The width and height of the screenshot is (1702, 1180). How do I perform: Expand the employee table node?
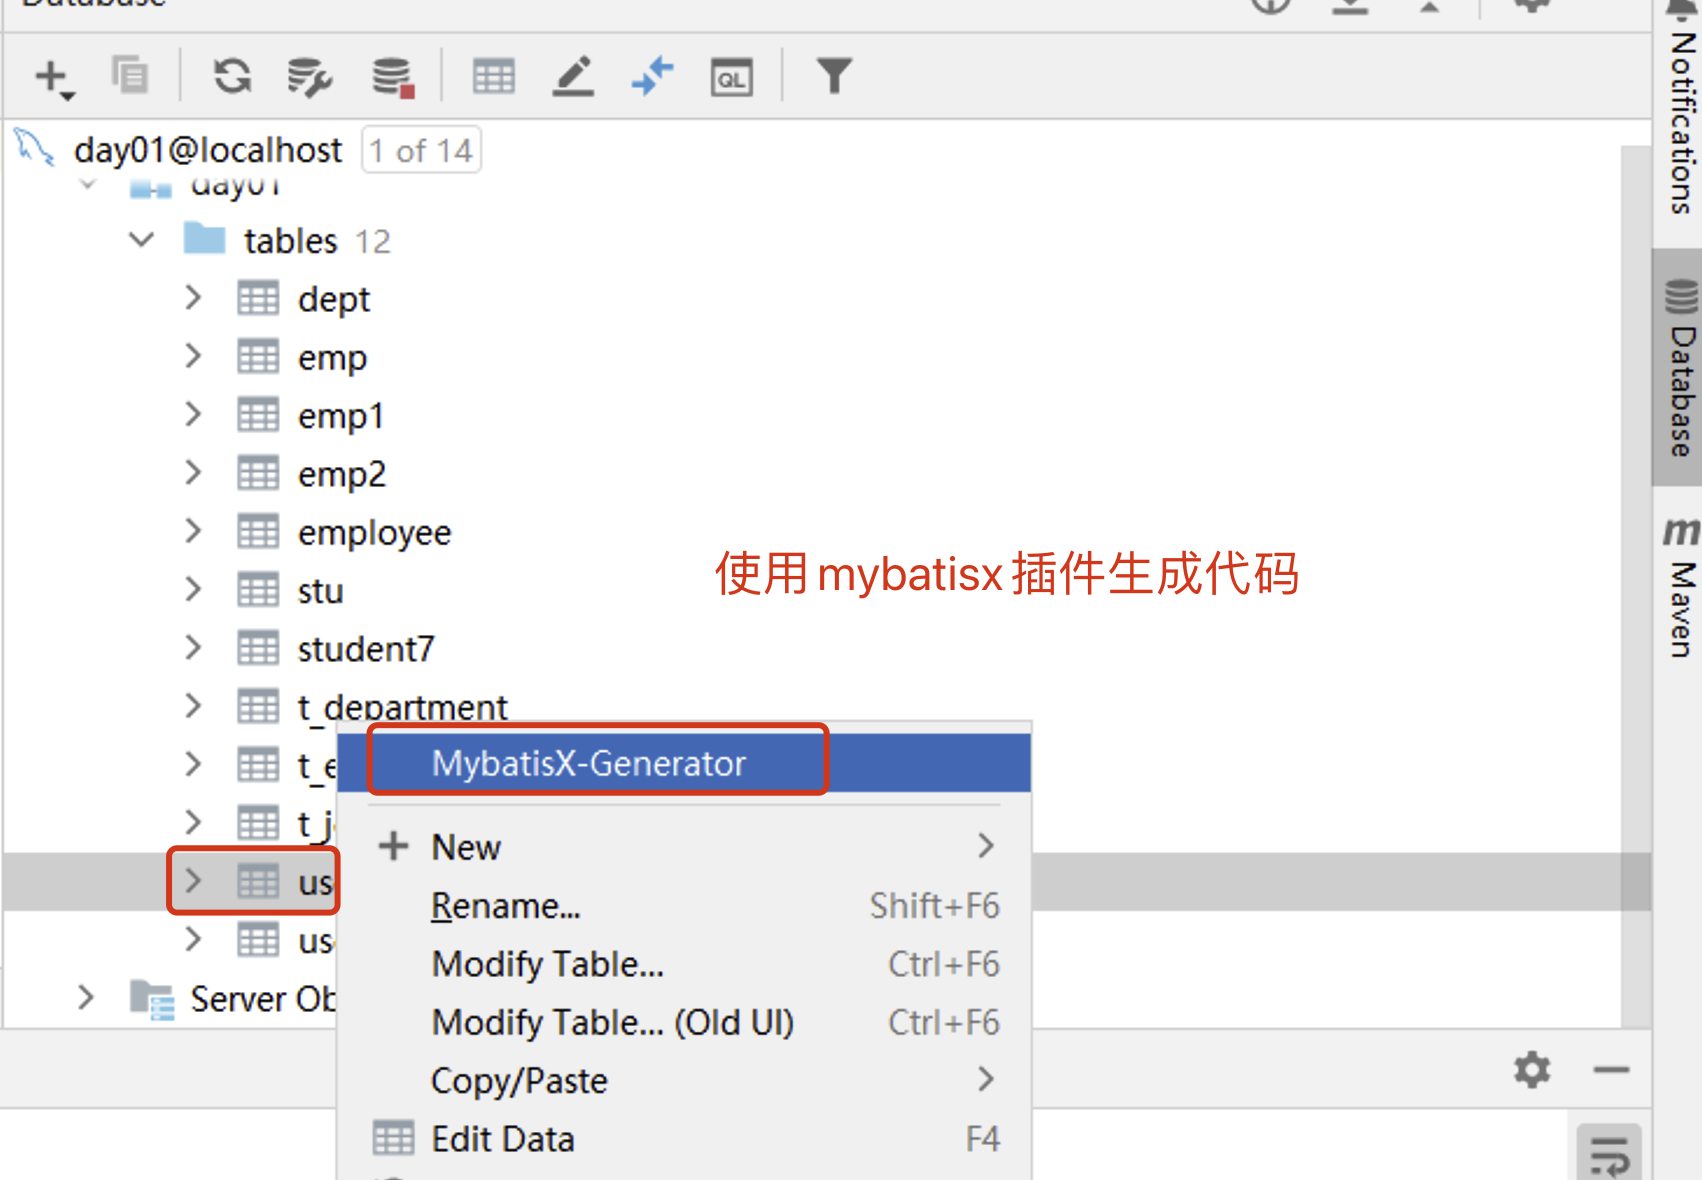tap(193, 532)
